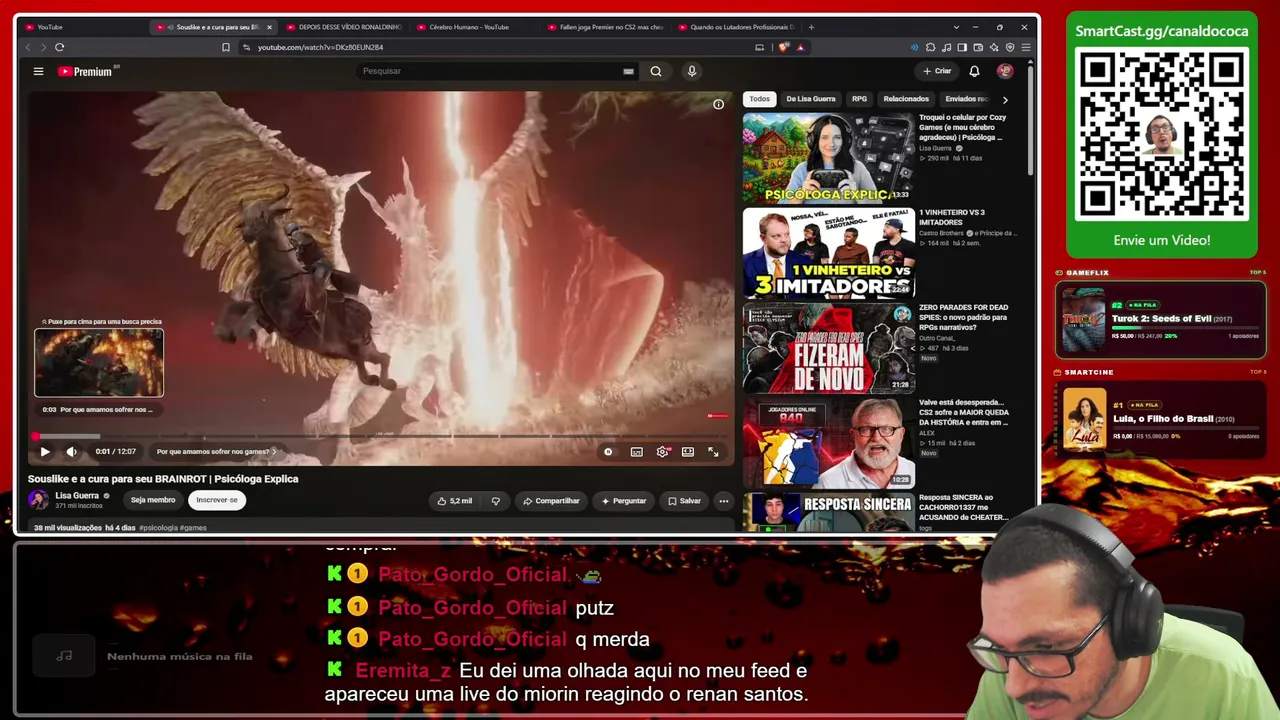1280x720 pixels.
Task: Open '1 VINHETEIRO VS 3 IMITADORES' thumbnail
Action: (828, 252)
